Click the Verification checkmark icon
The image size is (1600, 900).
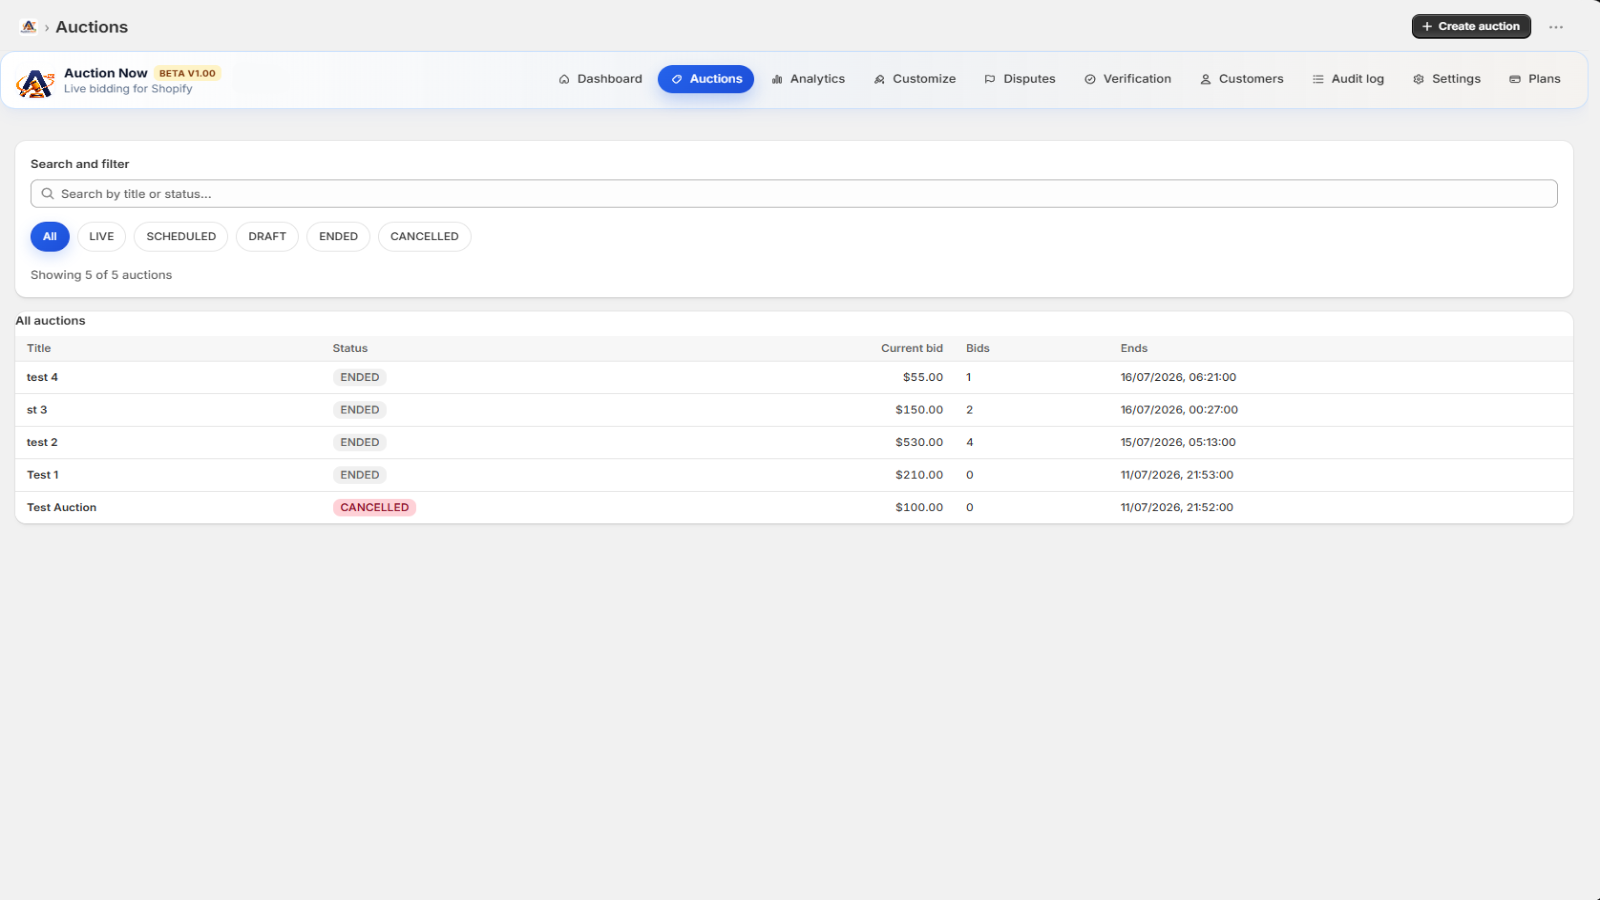tap(1090, 79)
